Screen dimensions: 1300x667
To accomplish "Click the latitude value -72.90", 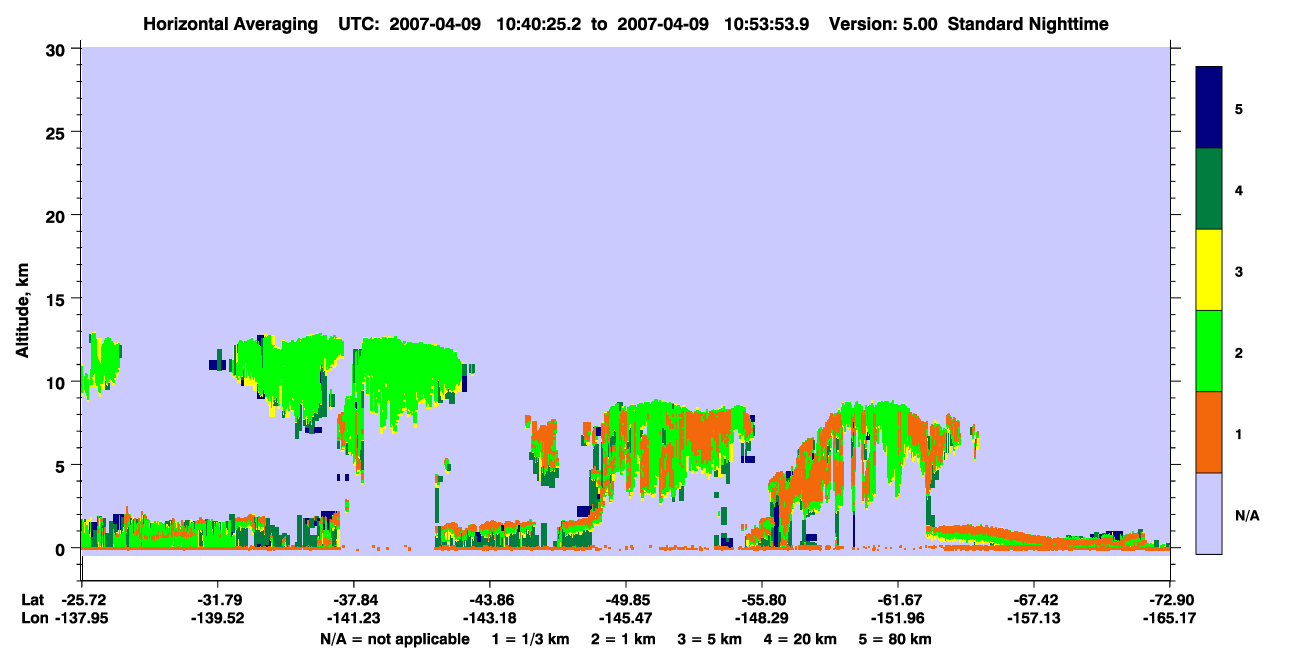I will [x=1169, y=599].
